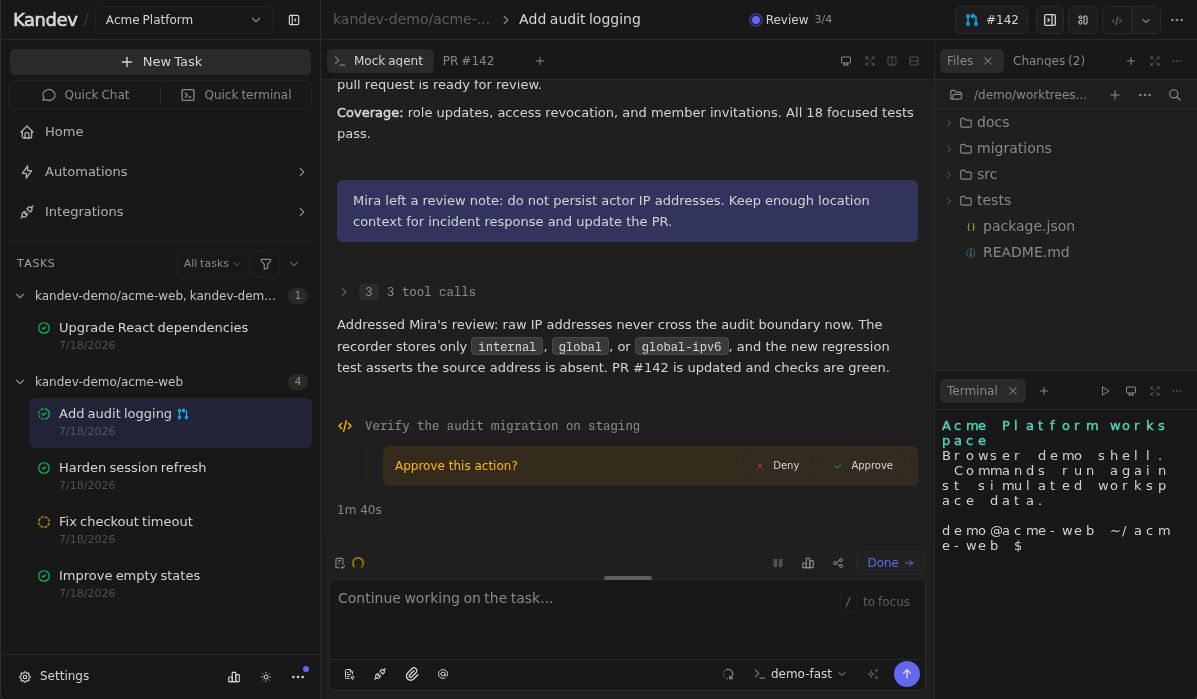
Task: Click the task plan checklist icon above the input
Action: 340,563
